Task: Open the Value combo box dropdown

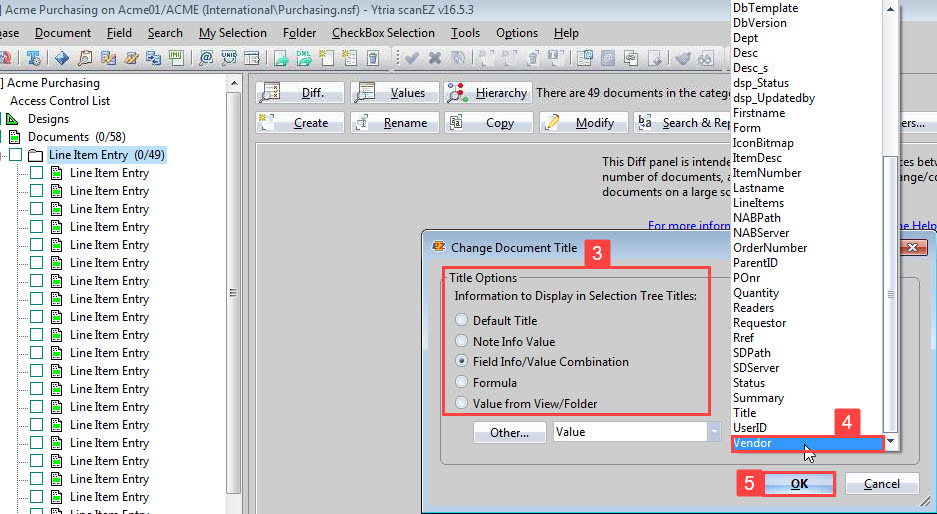Action: [714, 432]
